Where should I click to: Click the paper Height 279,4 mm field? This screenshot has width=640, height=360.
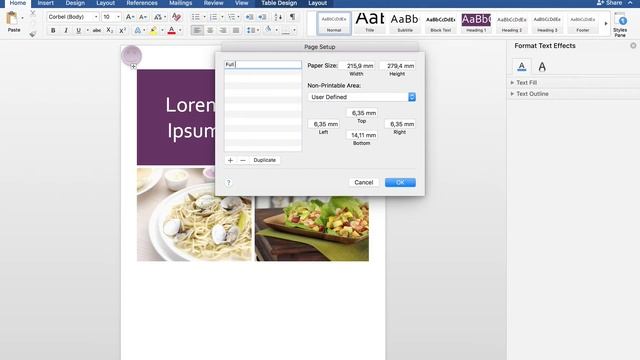click(x=398, y=66)
